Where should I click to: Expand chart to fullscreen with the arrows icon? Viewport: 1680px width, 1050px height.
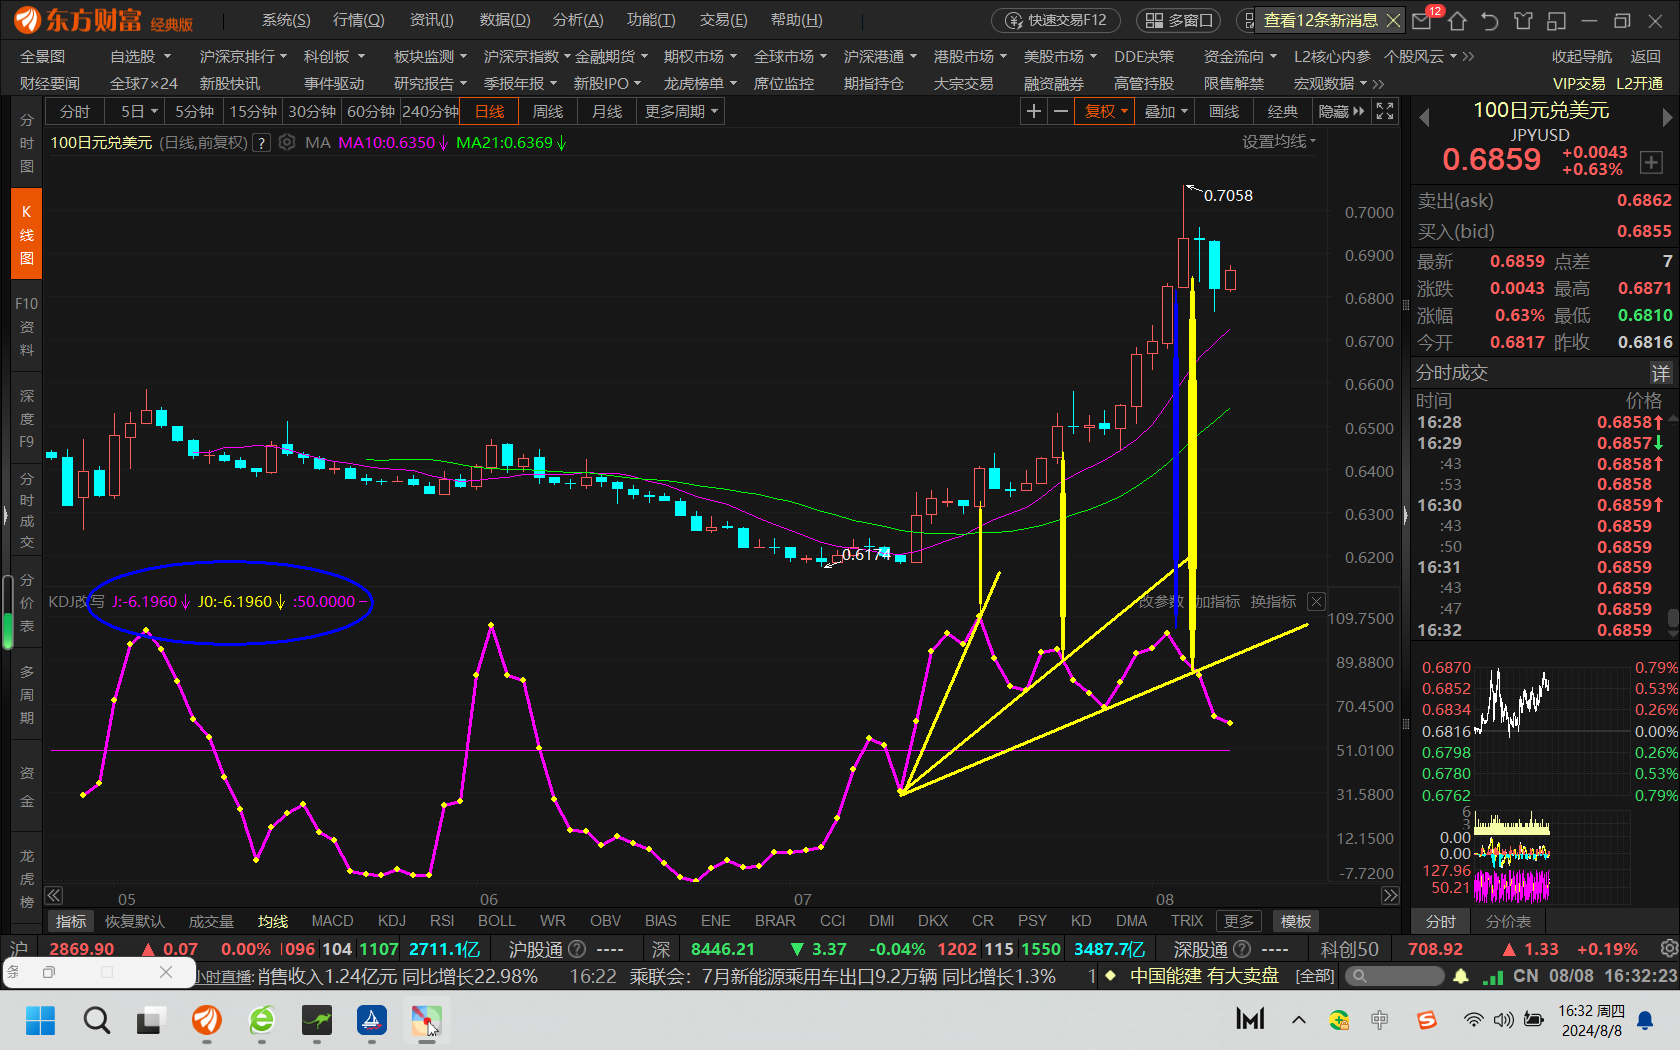tap(1385, 111)
